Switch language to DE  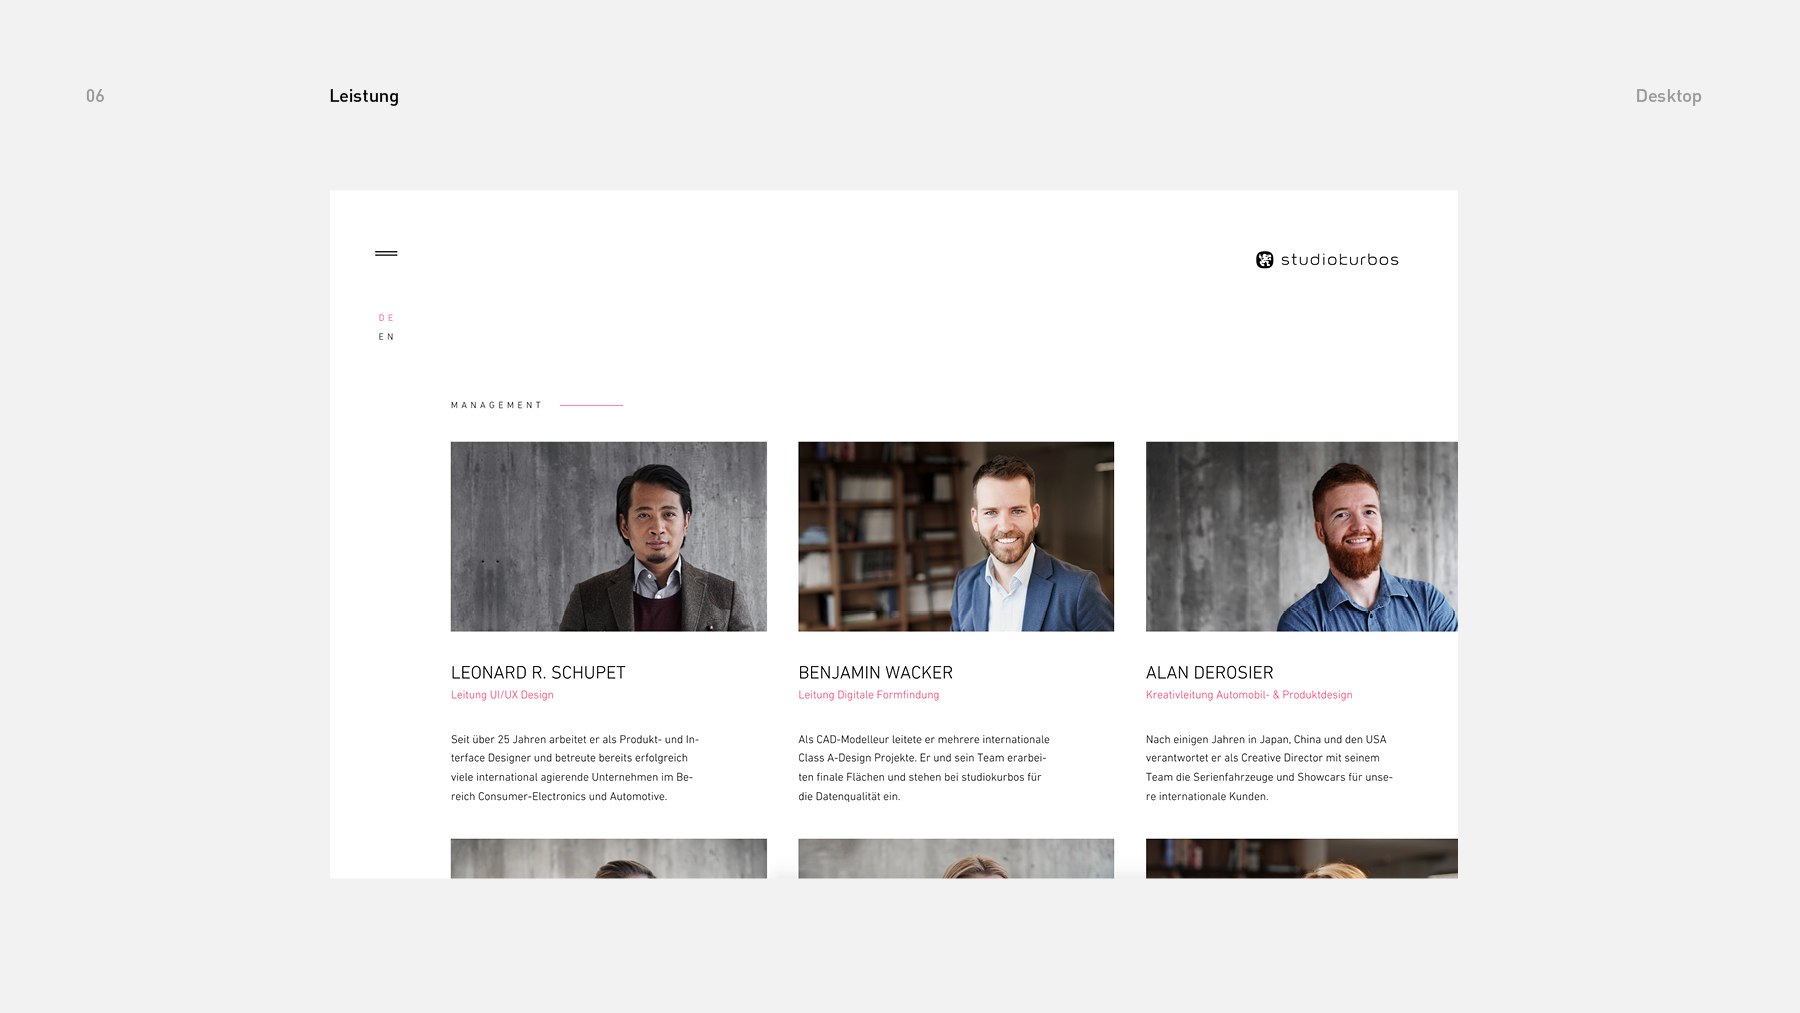point(386,318)
